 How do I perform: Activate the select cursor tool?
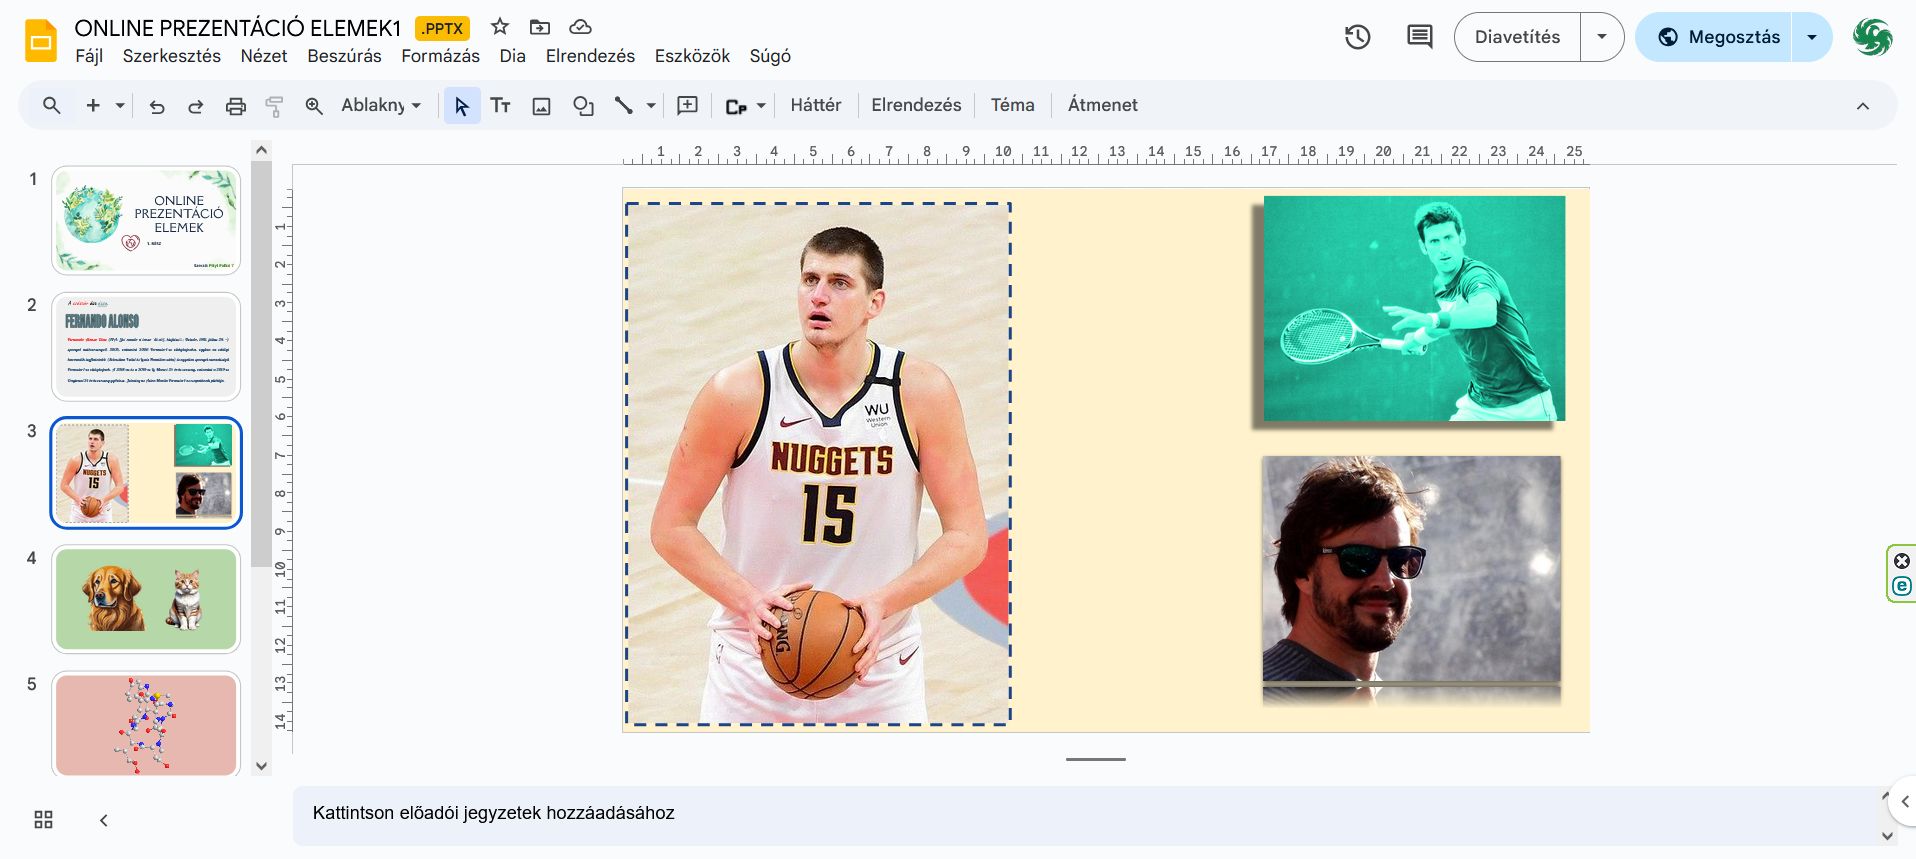click(x=461, y=106)
